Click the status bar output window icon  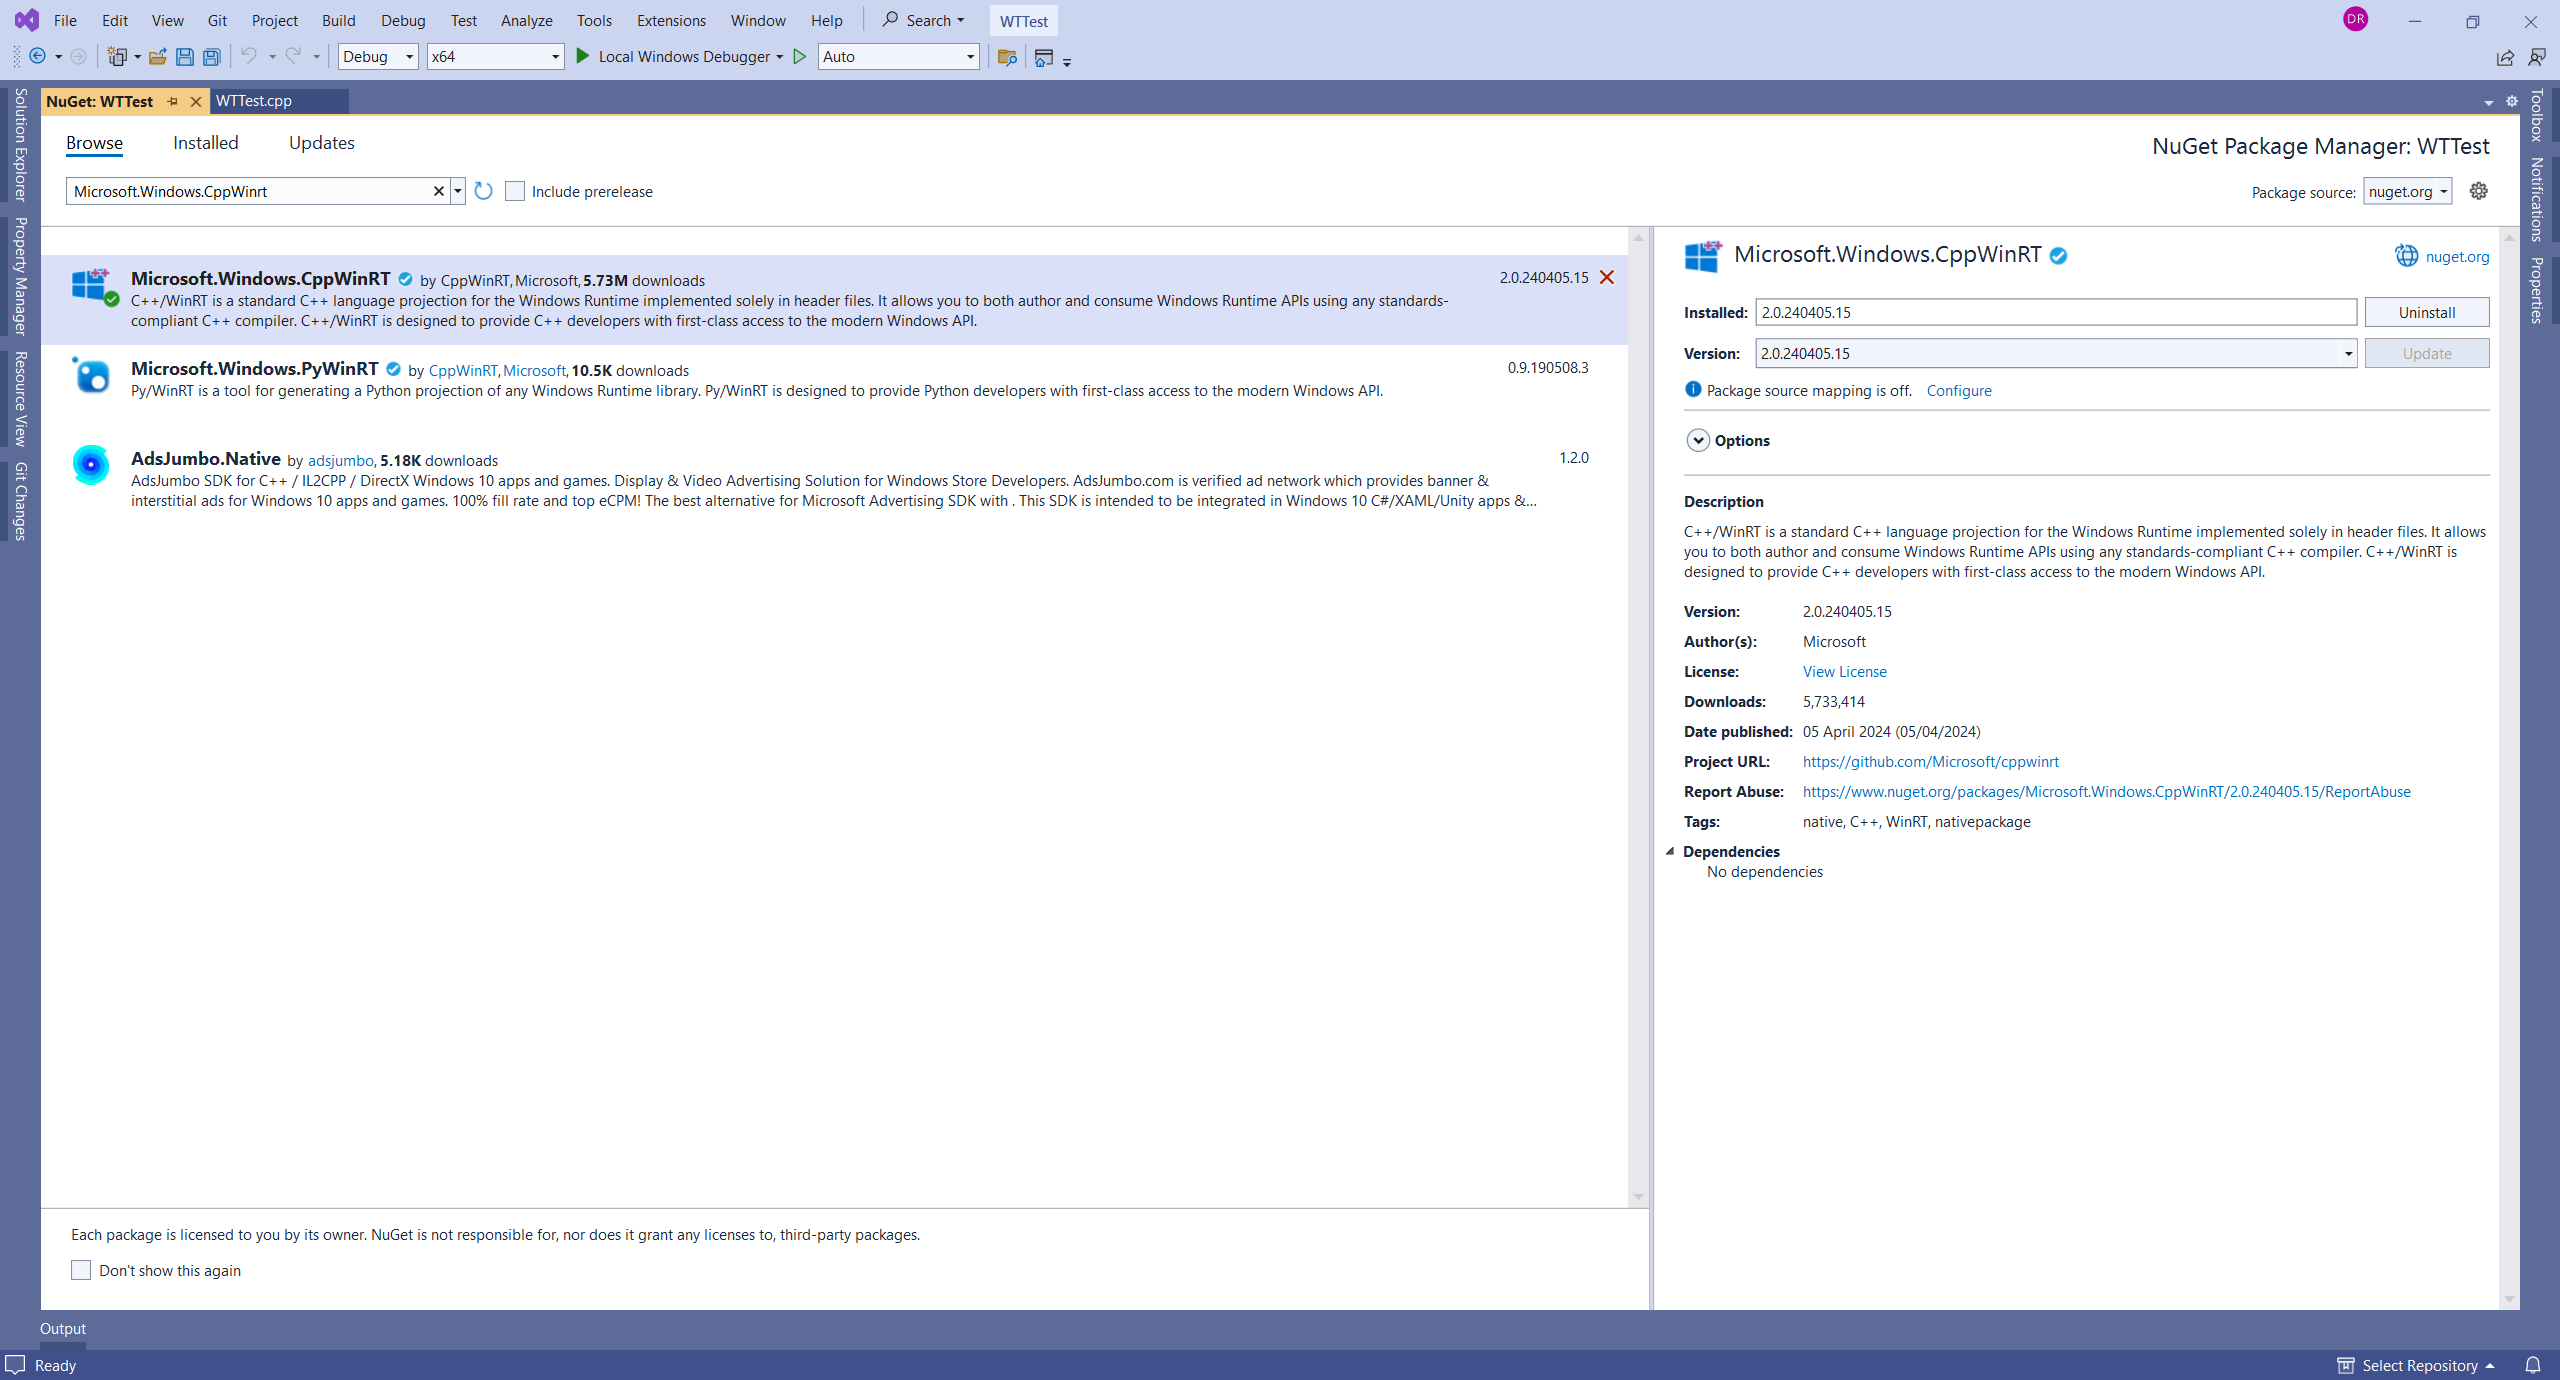click(15, 1364)
